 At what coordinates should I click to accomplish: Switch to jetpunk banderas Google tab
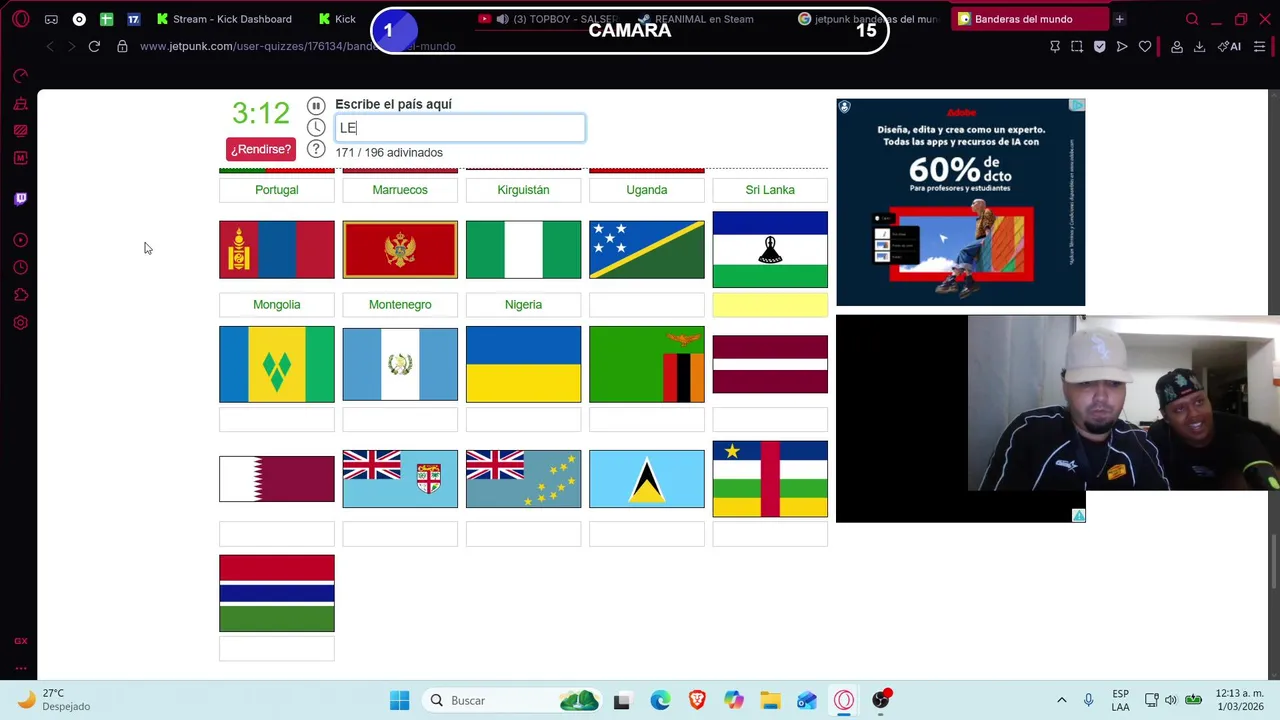coord(868,19)
